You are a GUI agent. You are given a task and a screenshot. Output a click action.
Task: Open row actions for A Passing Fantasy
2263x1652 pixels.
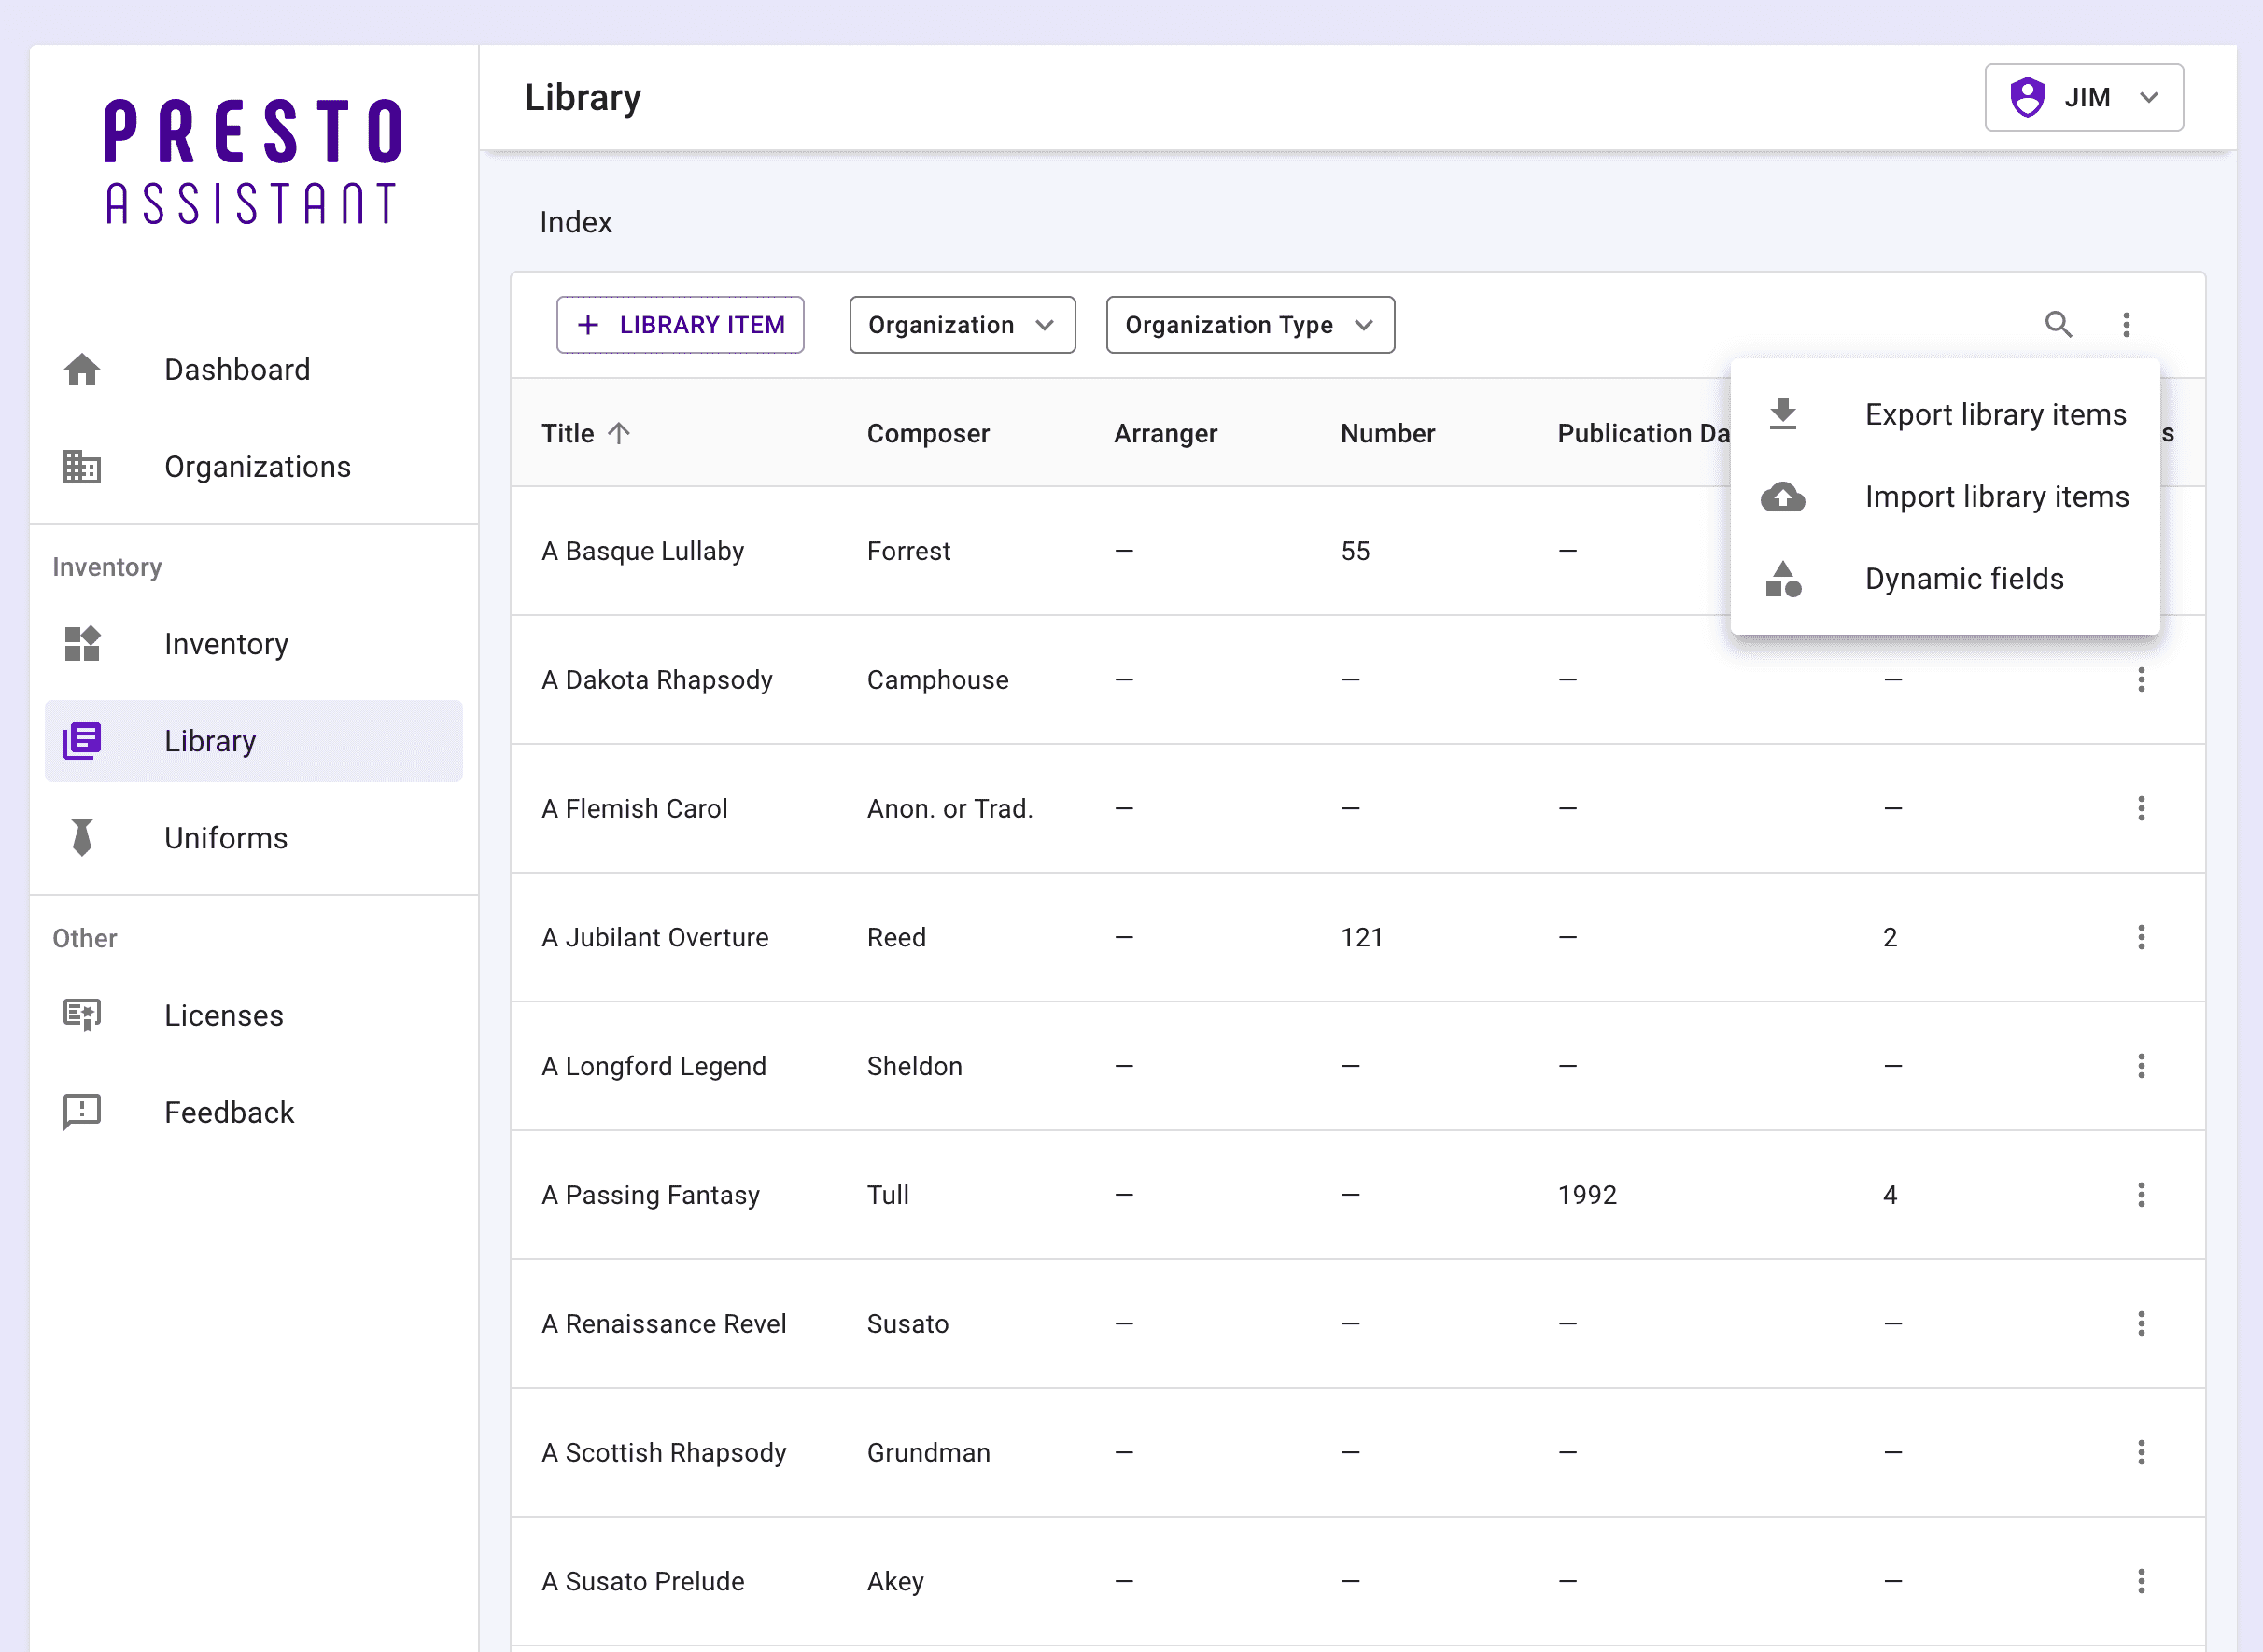click(x=2141, y=1194)
